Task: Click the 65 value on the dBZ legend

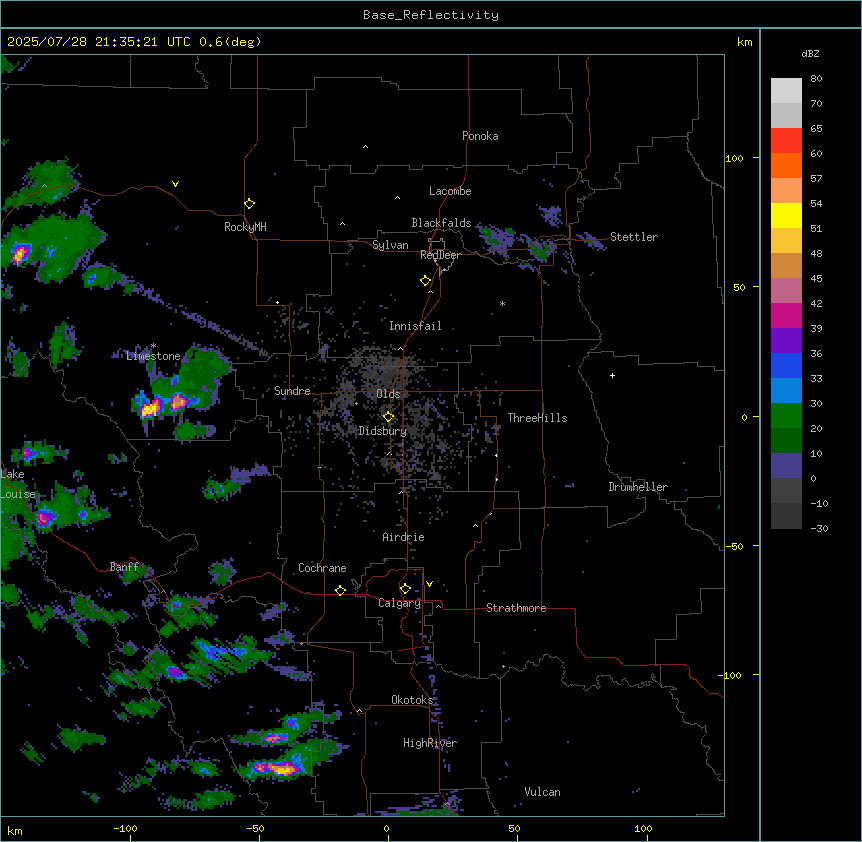Action: pyautogui.click(x=816, y=129)
